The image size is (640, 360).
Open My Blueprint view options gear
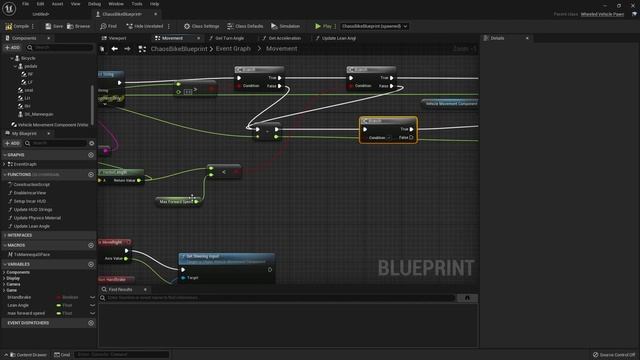pos(91,143)
